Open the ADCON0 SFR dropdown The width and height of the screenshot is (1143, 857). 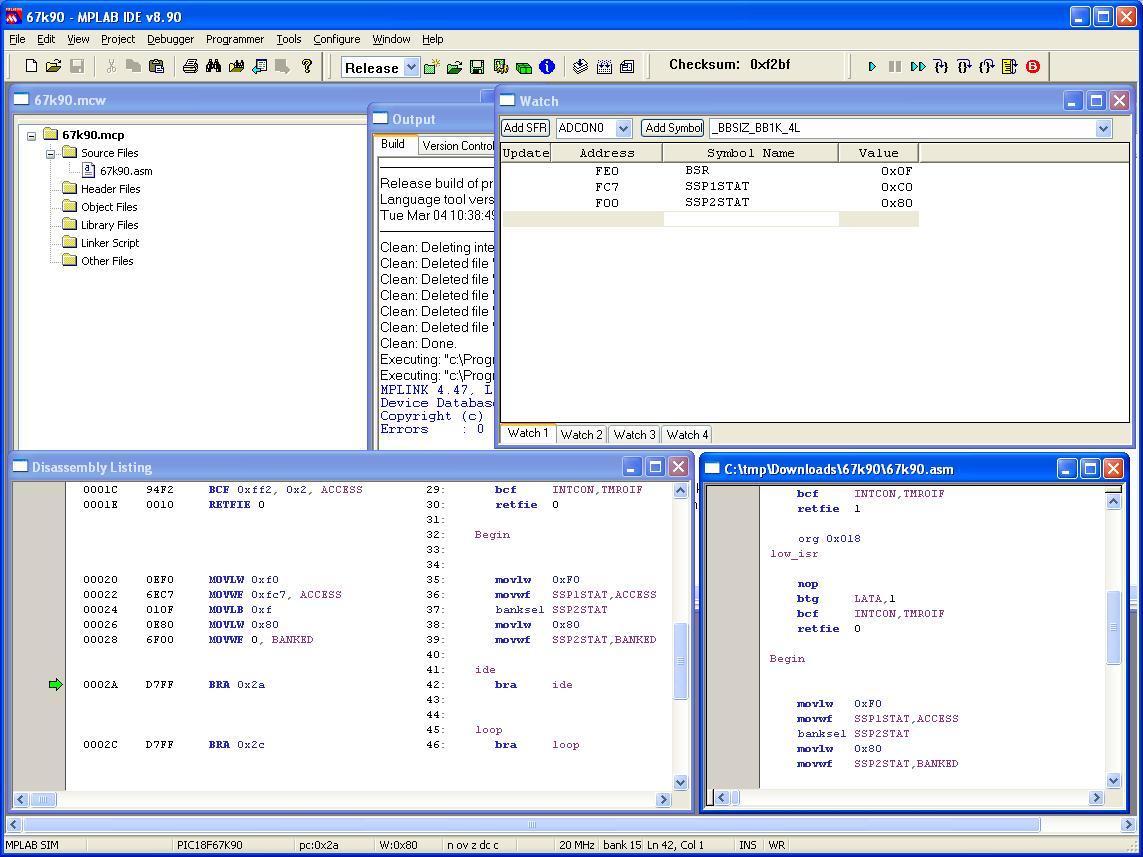(623, 128)
